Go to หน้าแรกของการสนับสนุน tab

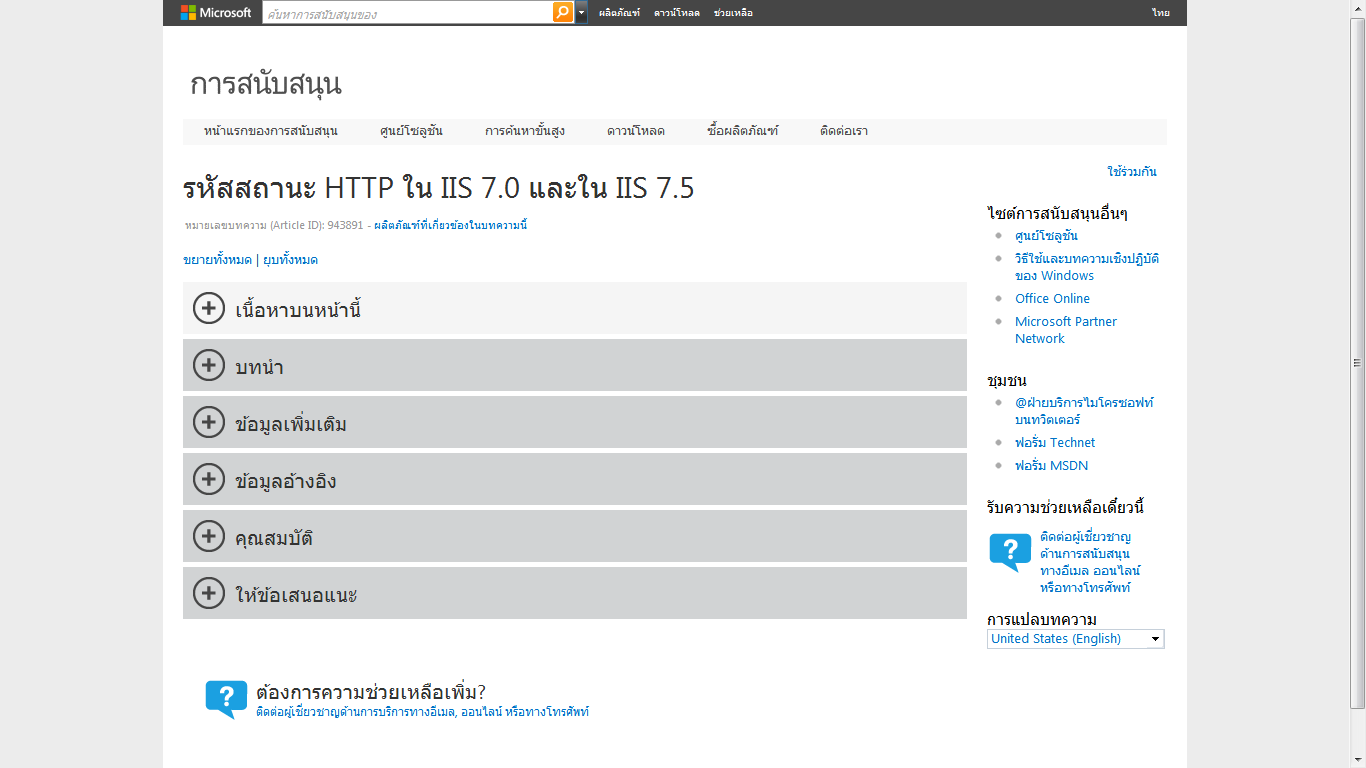point(270,131)
